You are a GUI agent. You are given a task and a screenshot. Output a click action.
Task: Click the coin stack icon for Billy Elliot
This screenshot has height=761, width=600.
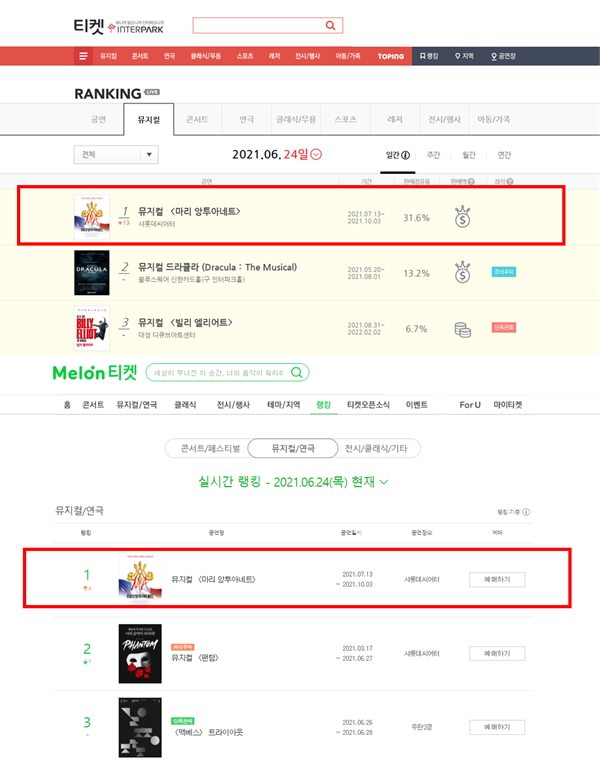coord(463,330)
